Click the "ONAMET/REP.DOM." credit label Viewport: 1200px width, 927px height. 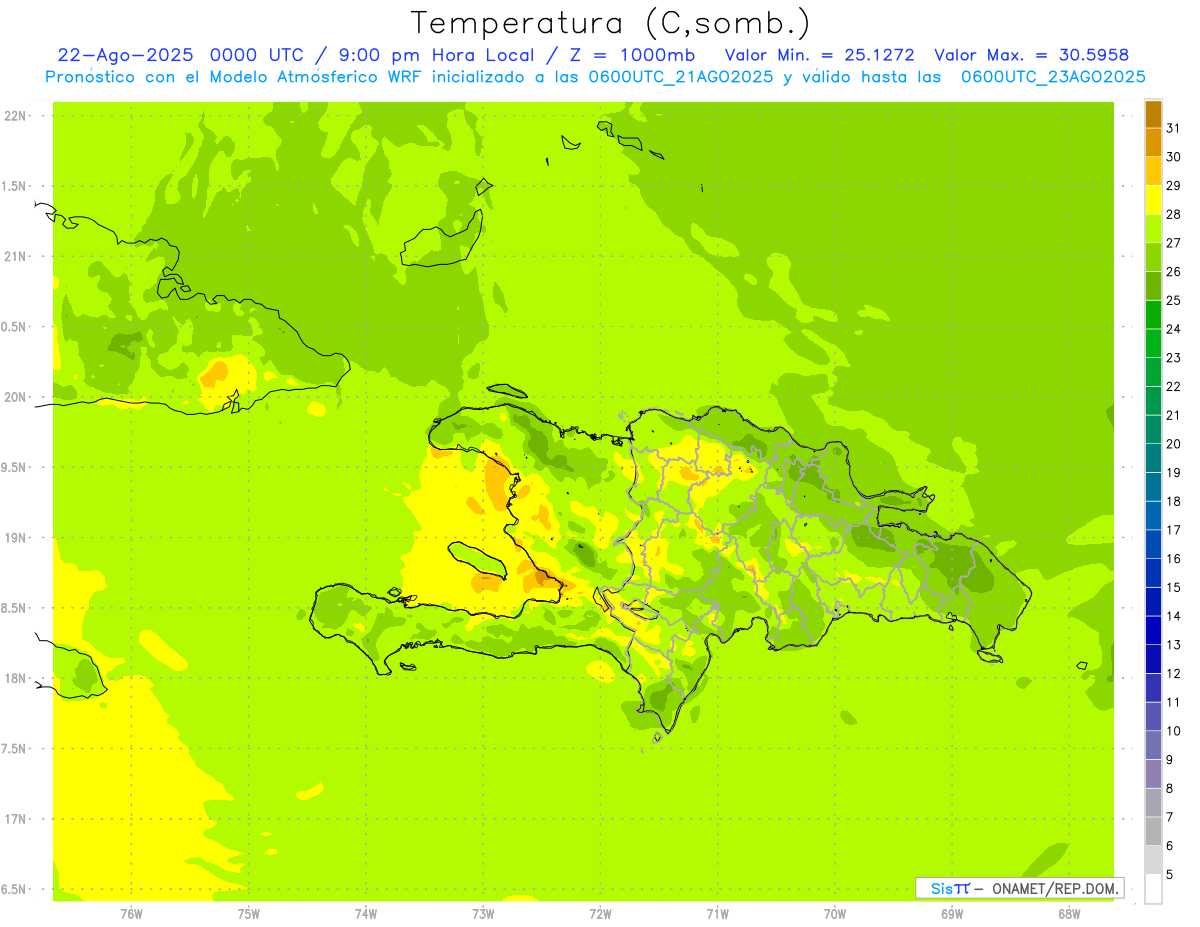pos(1056,888)
